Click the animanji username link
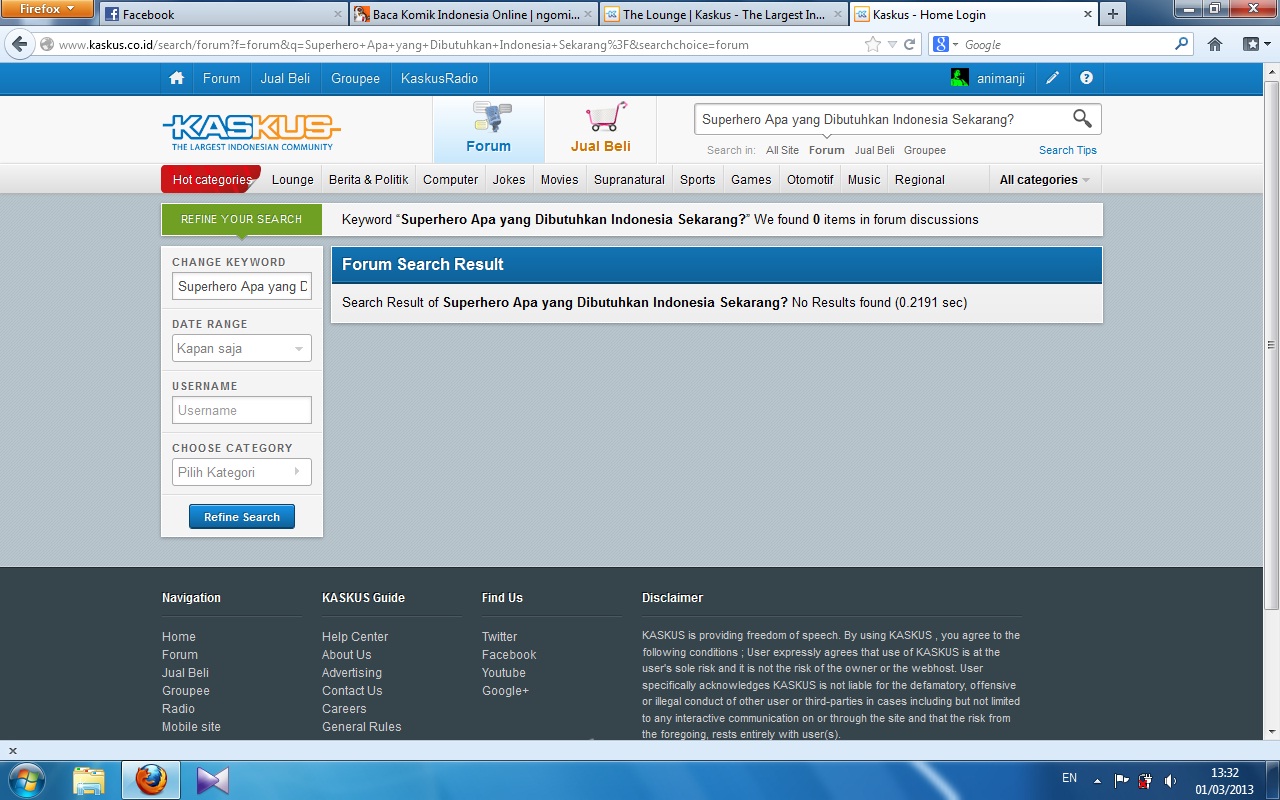 click(1001, 78)
